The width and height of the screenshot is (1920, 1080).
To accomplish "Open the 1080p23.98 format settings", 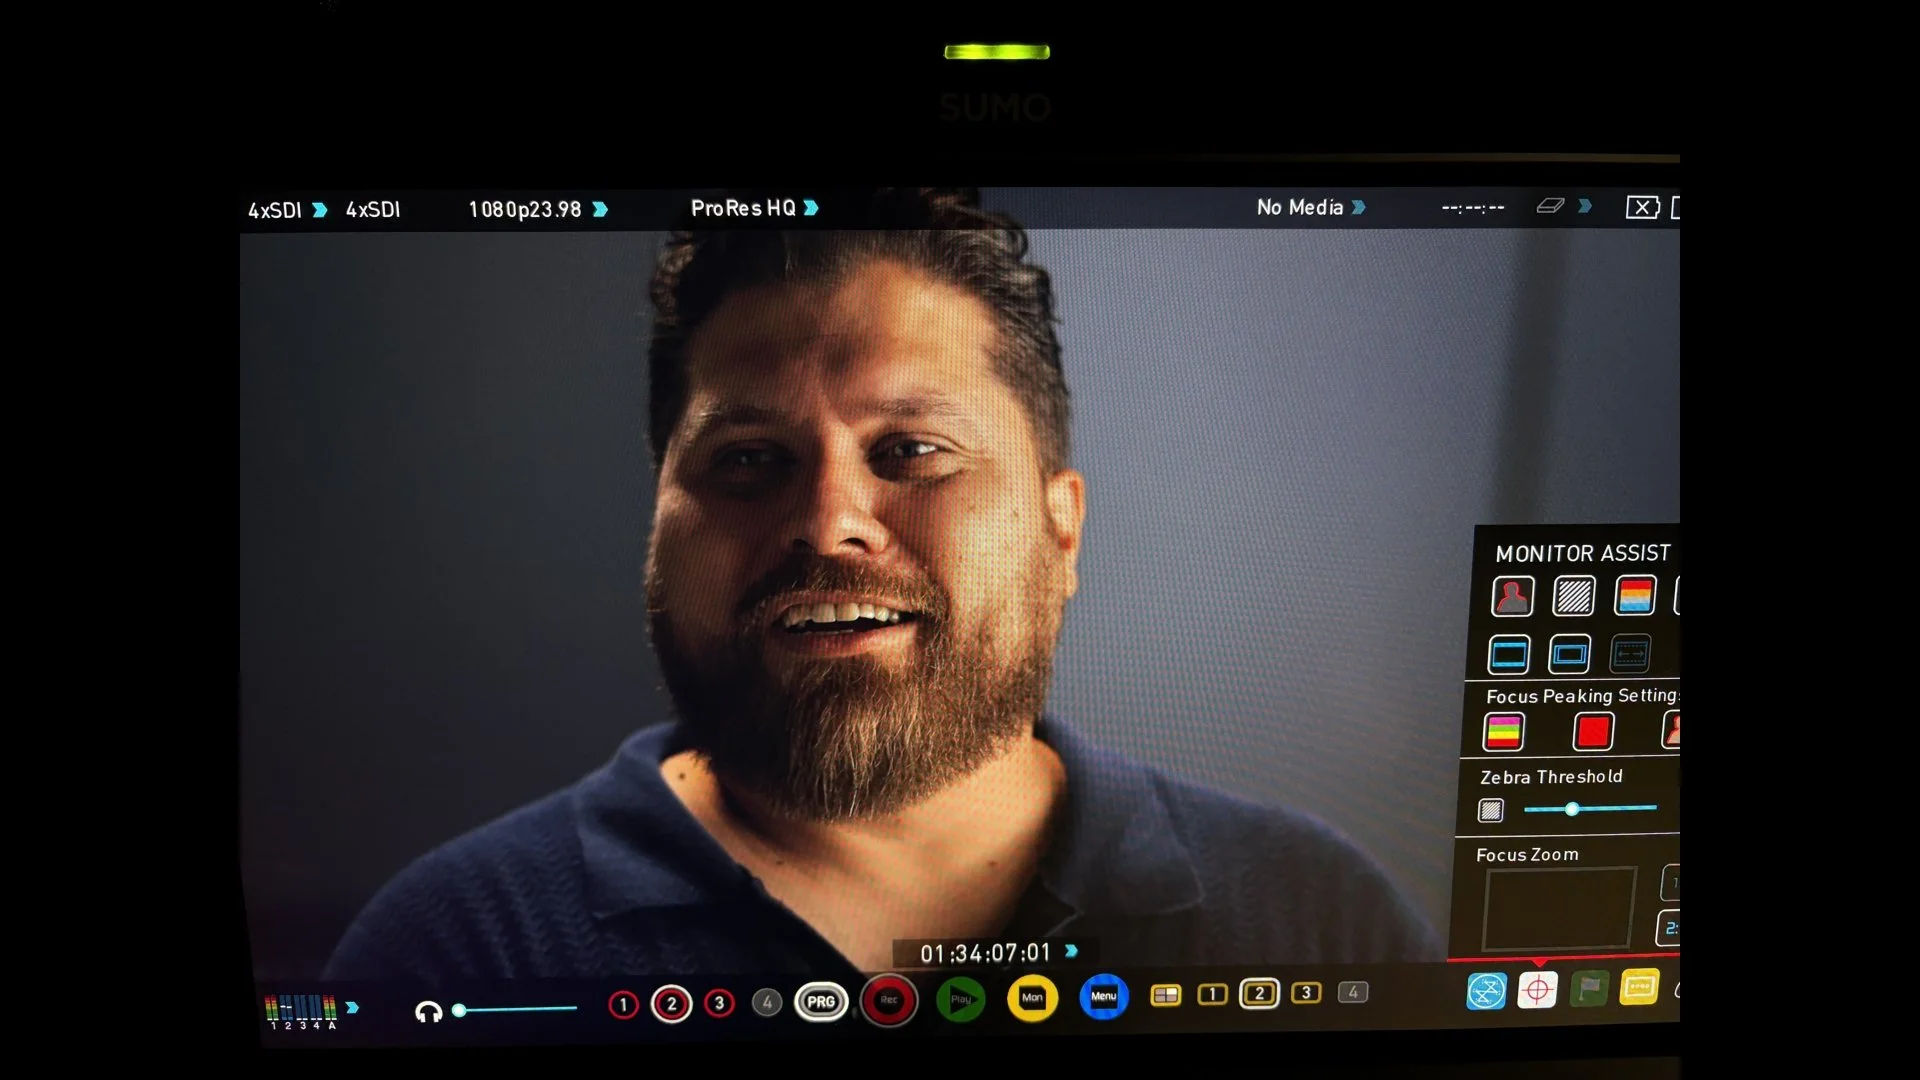I will (538, 210).
